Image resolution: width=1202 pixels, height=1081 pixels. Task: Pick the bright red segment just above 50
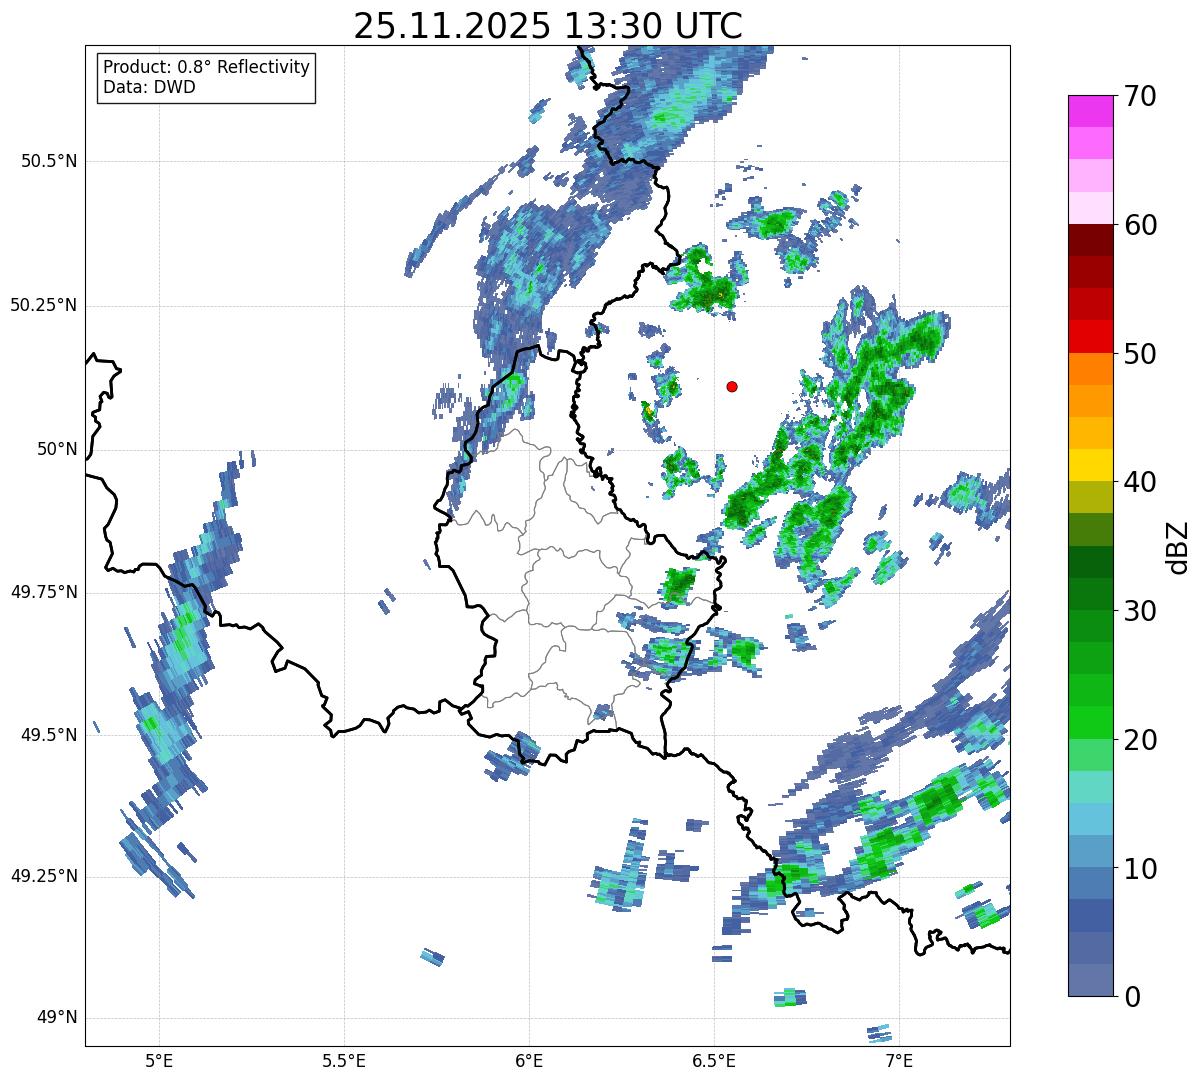tap(1090, 336)
